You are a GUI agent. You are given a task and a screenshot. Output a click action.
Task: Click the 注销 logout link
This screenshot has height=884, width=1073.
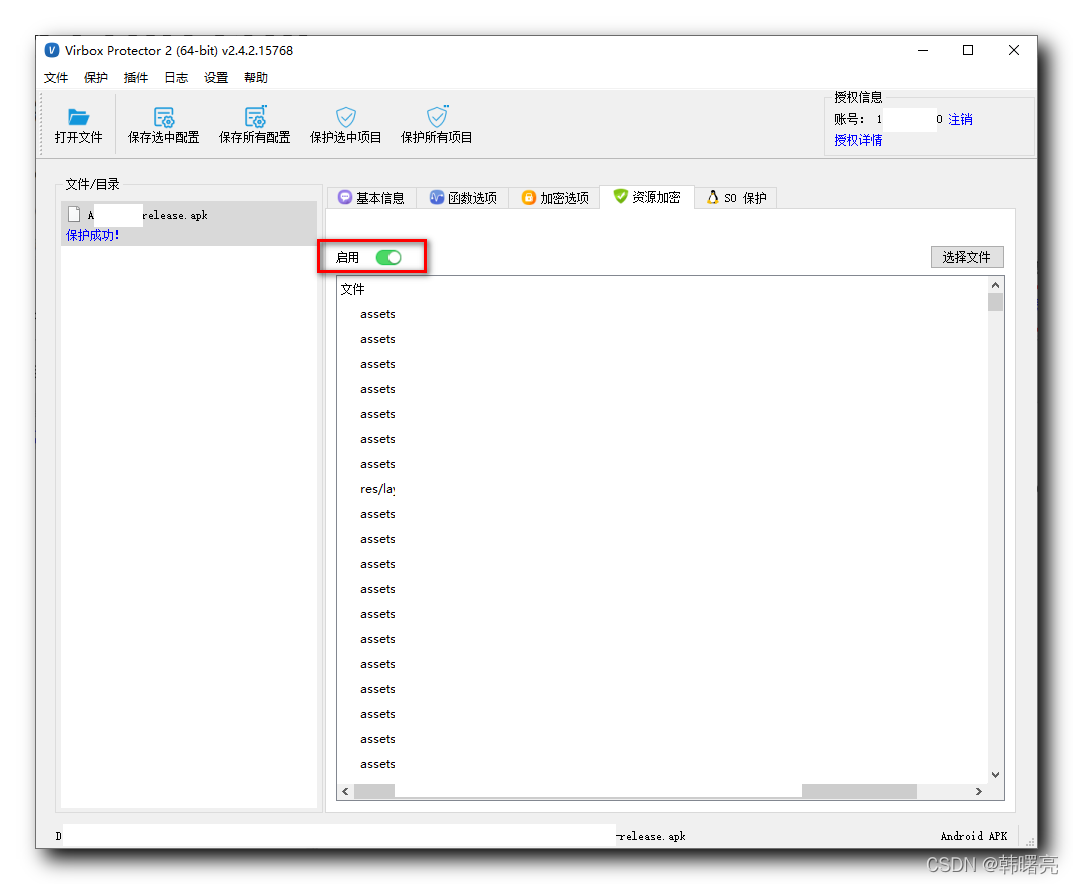960,119
